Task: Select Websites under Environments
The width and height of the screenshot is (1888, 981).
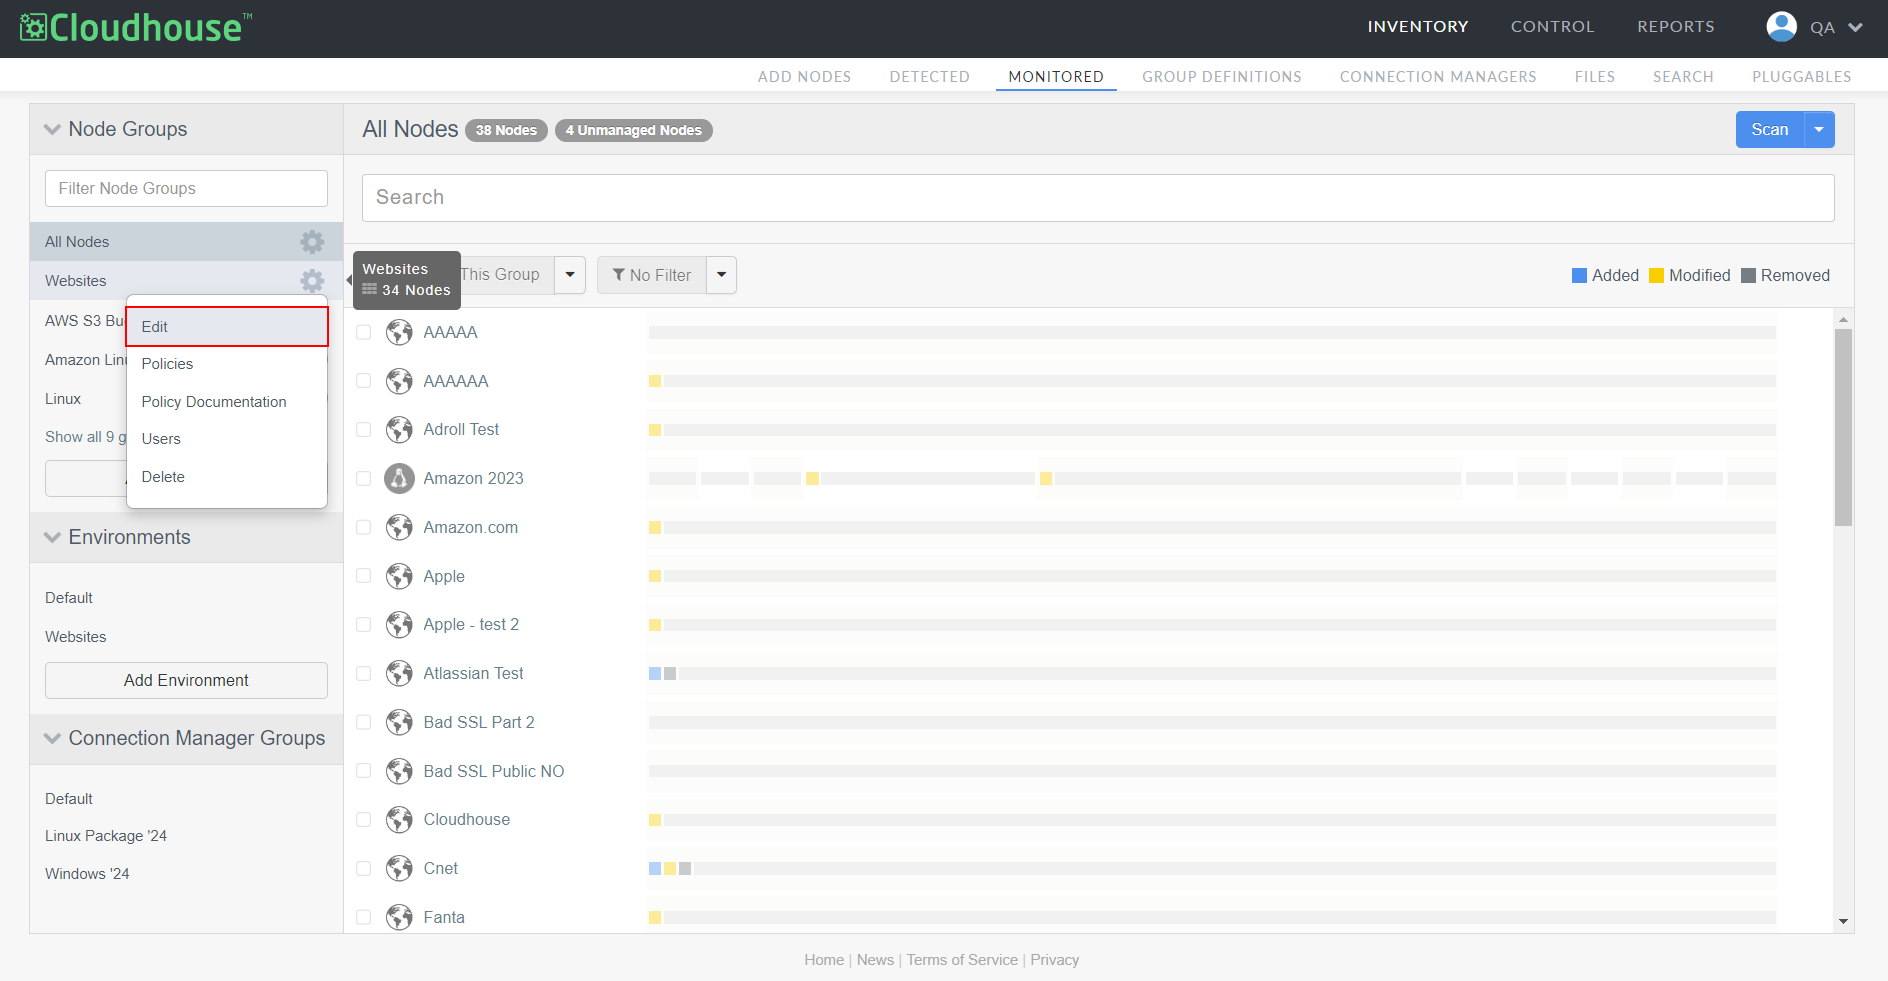Action: 76,637
